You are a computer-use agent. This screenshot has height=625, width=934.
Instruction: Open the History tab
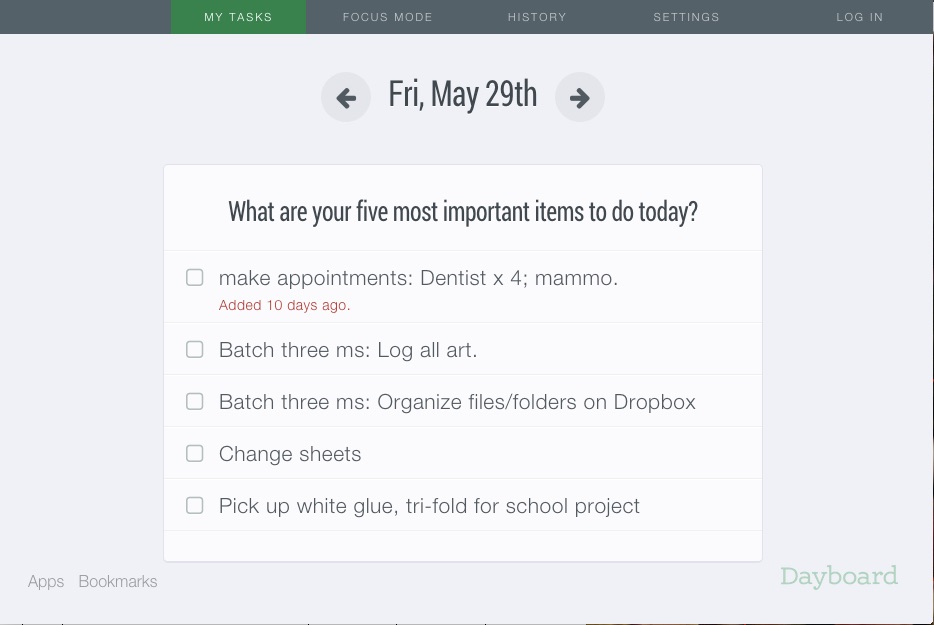[x=537, y=17]
